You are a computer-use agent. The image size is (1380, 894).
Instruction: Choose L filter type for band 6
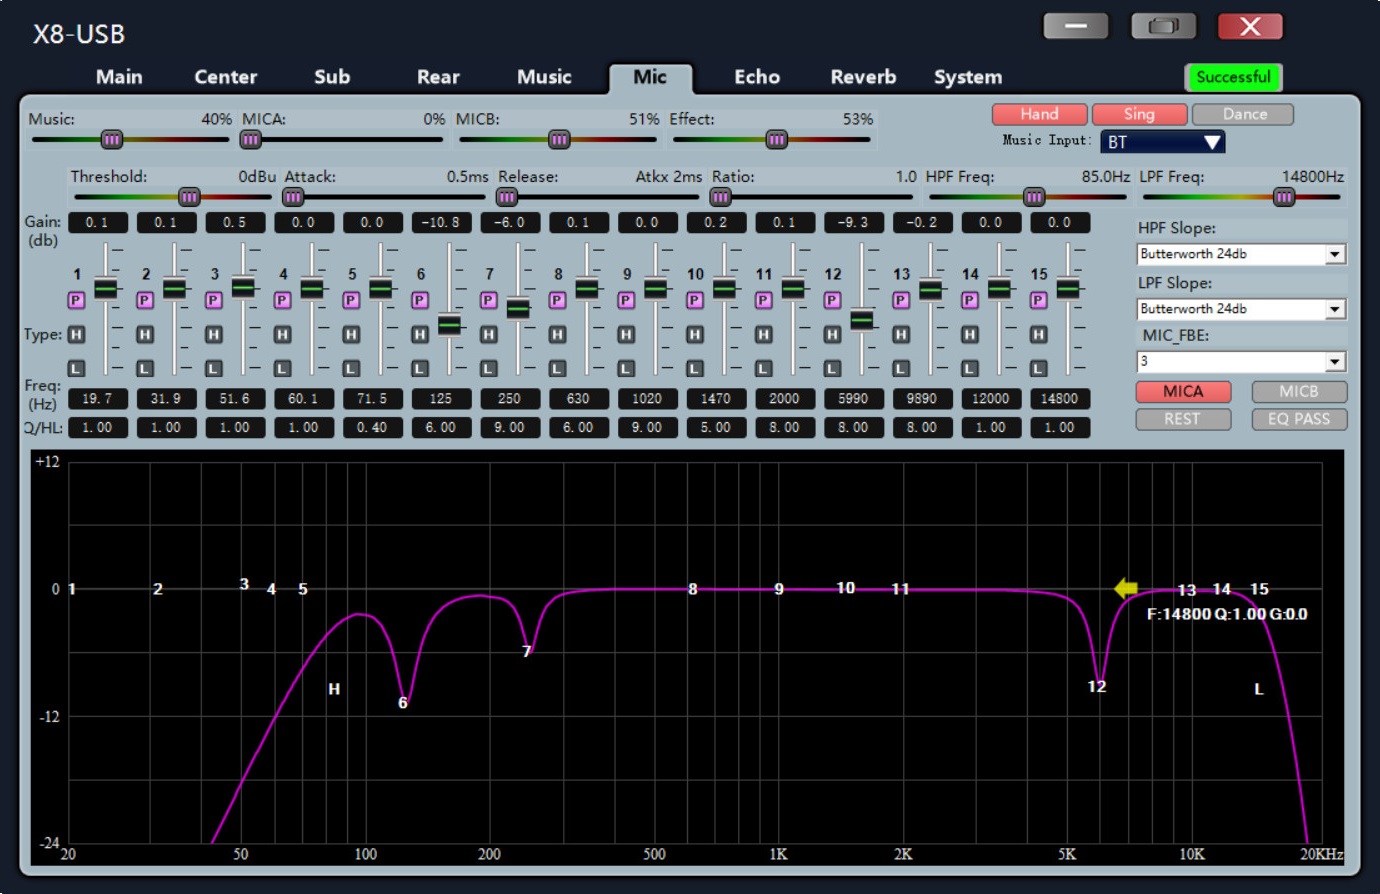coord(420,368)
